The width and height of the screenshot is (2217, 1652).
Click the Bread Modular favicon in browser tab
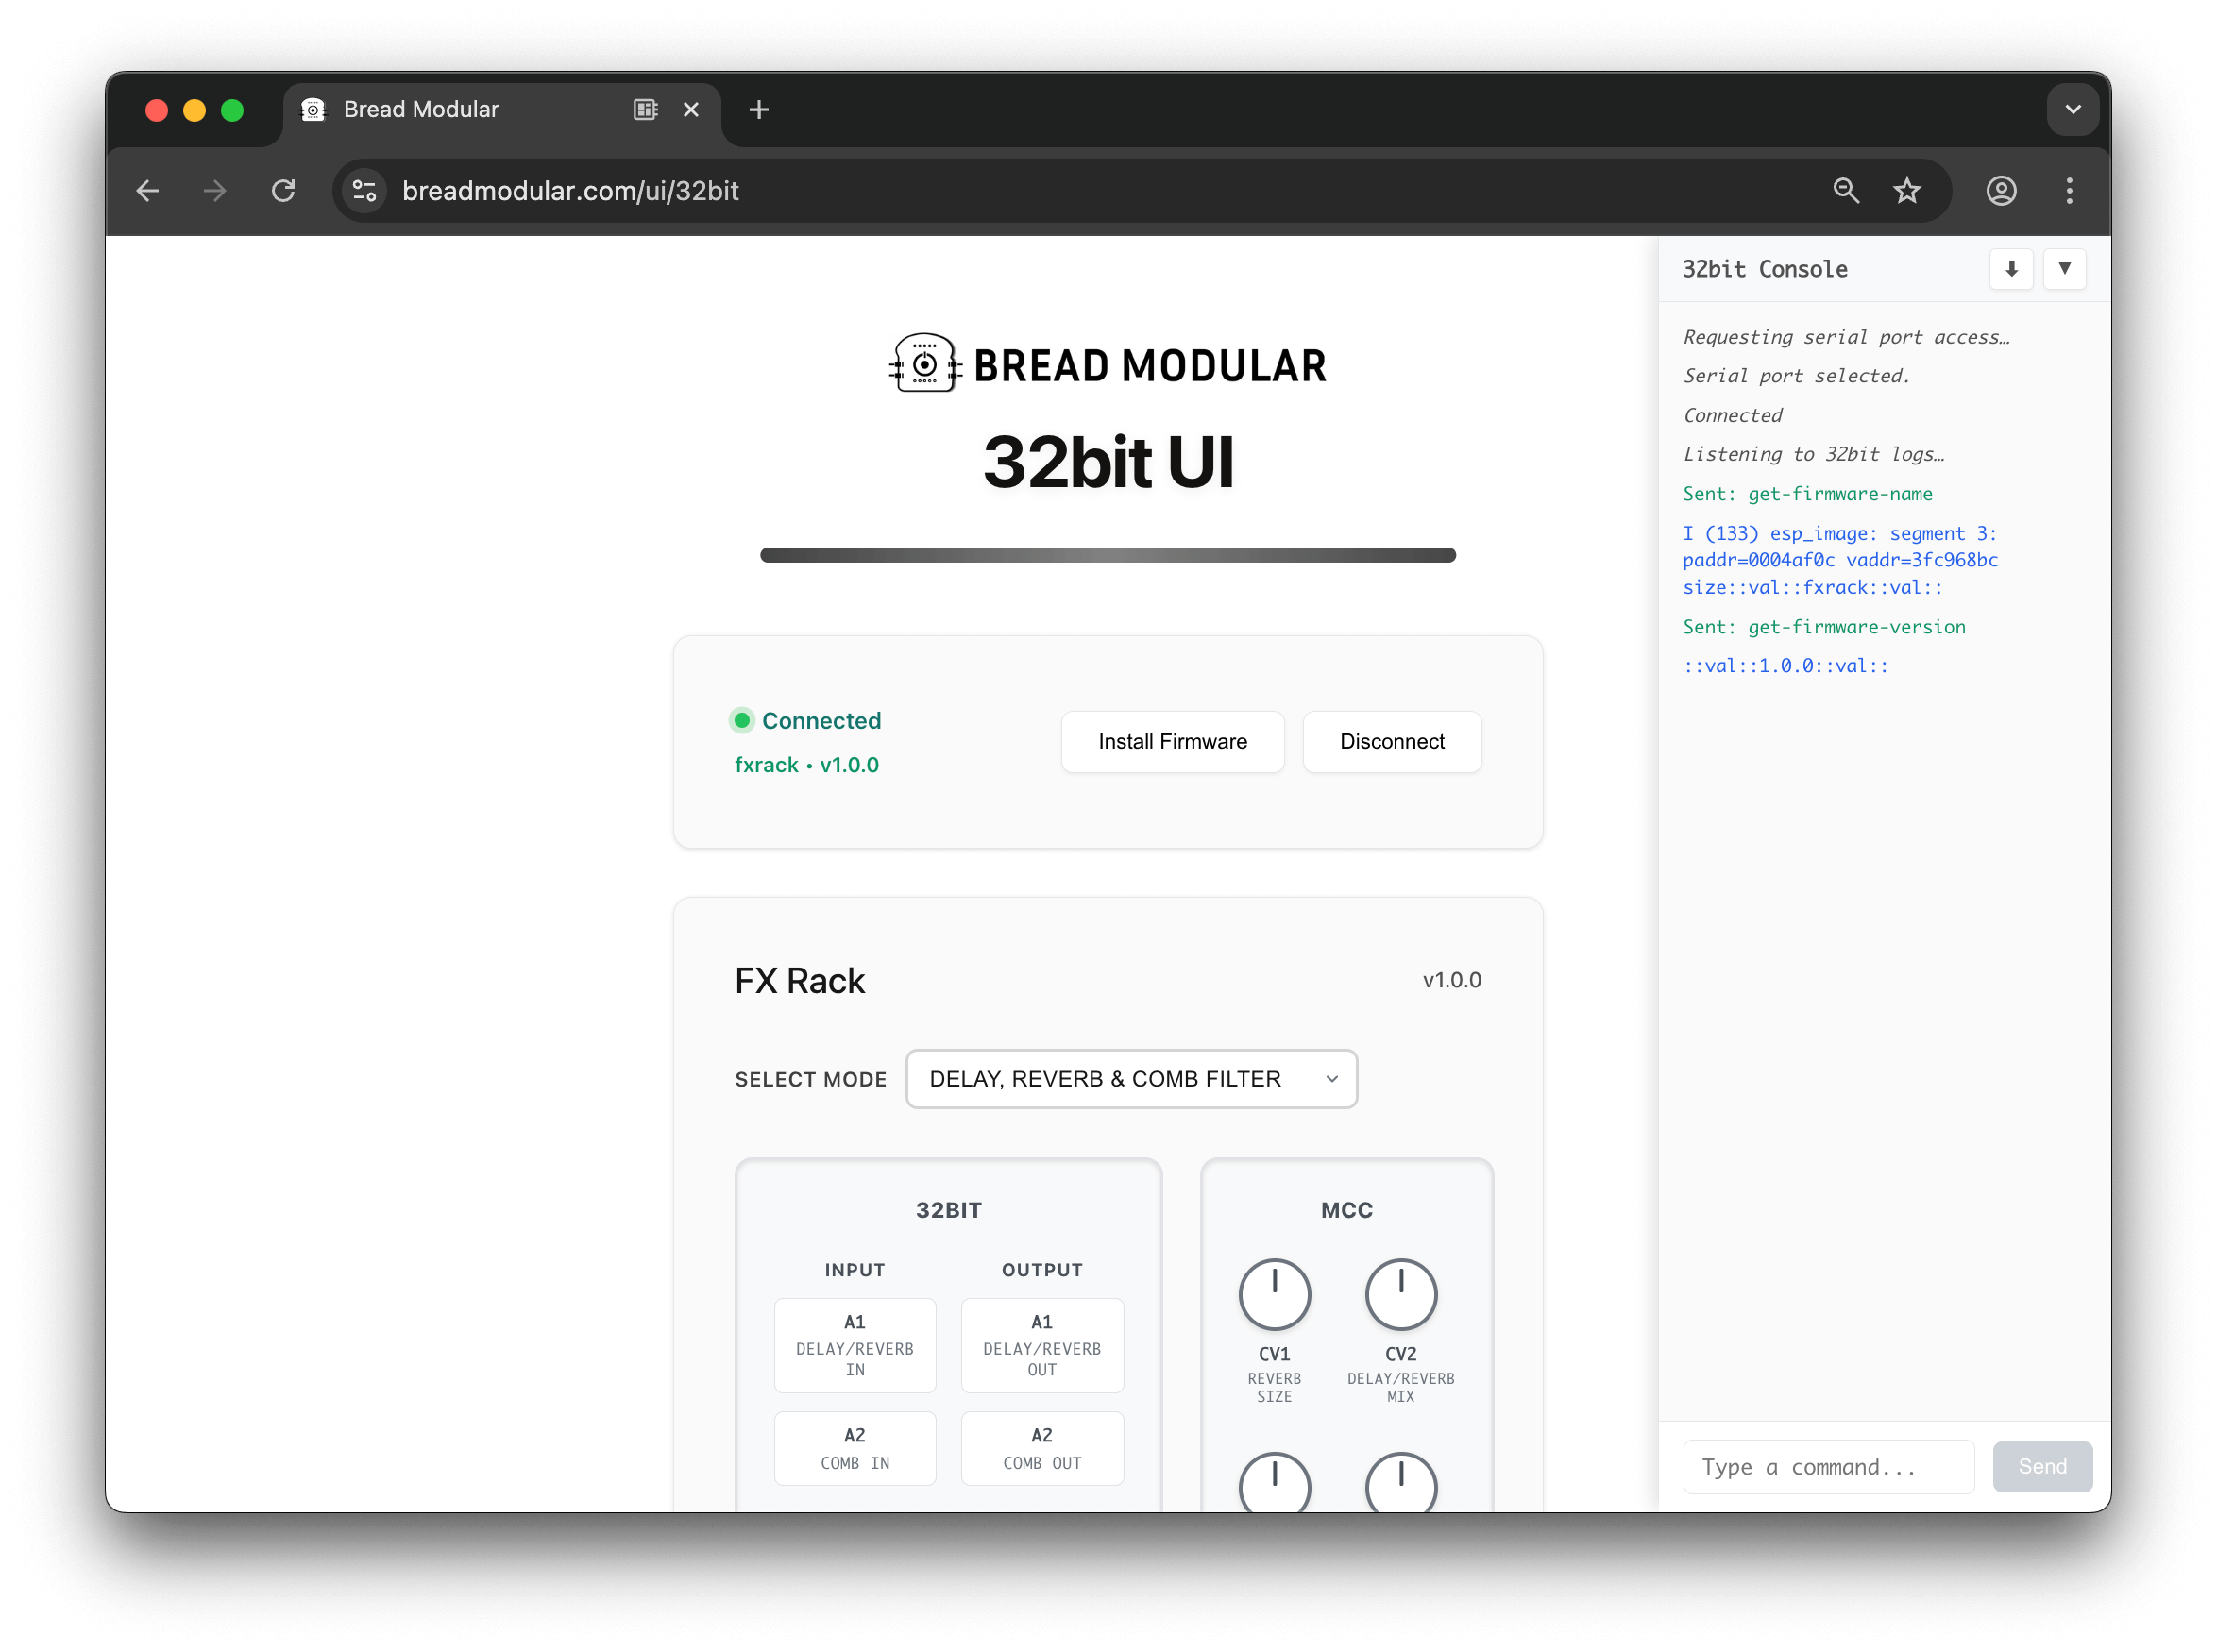tap(313, 110)
